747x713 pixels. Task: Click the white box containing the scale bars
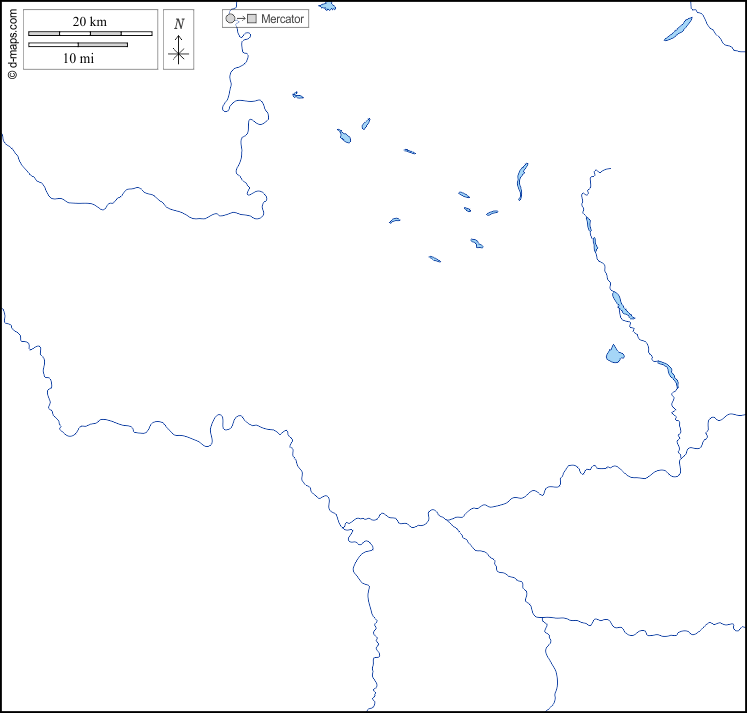pyautogui.click(x=40, y=62)
